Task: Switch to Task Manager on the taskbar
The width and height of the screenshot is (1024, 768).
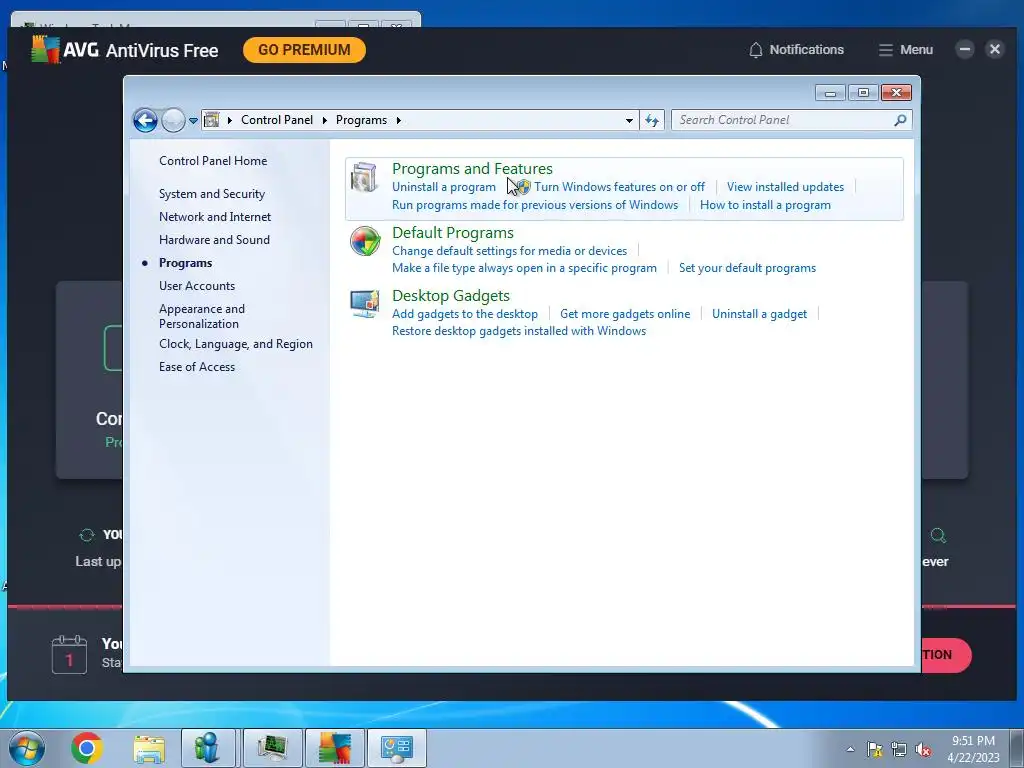Action: [272, 748]
